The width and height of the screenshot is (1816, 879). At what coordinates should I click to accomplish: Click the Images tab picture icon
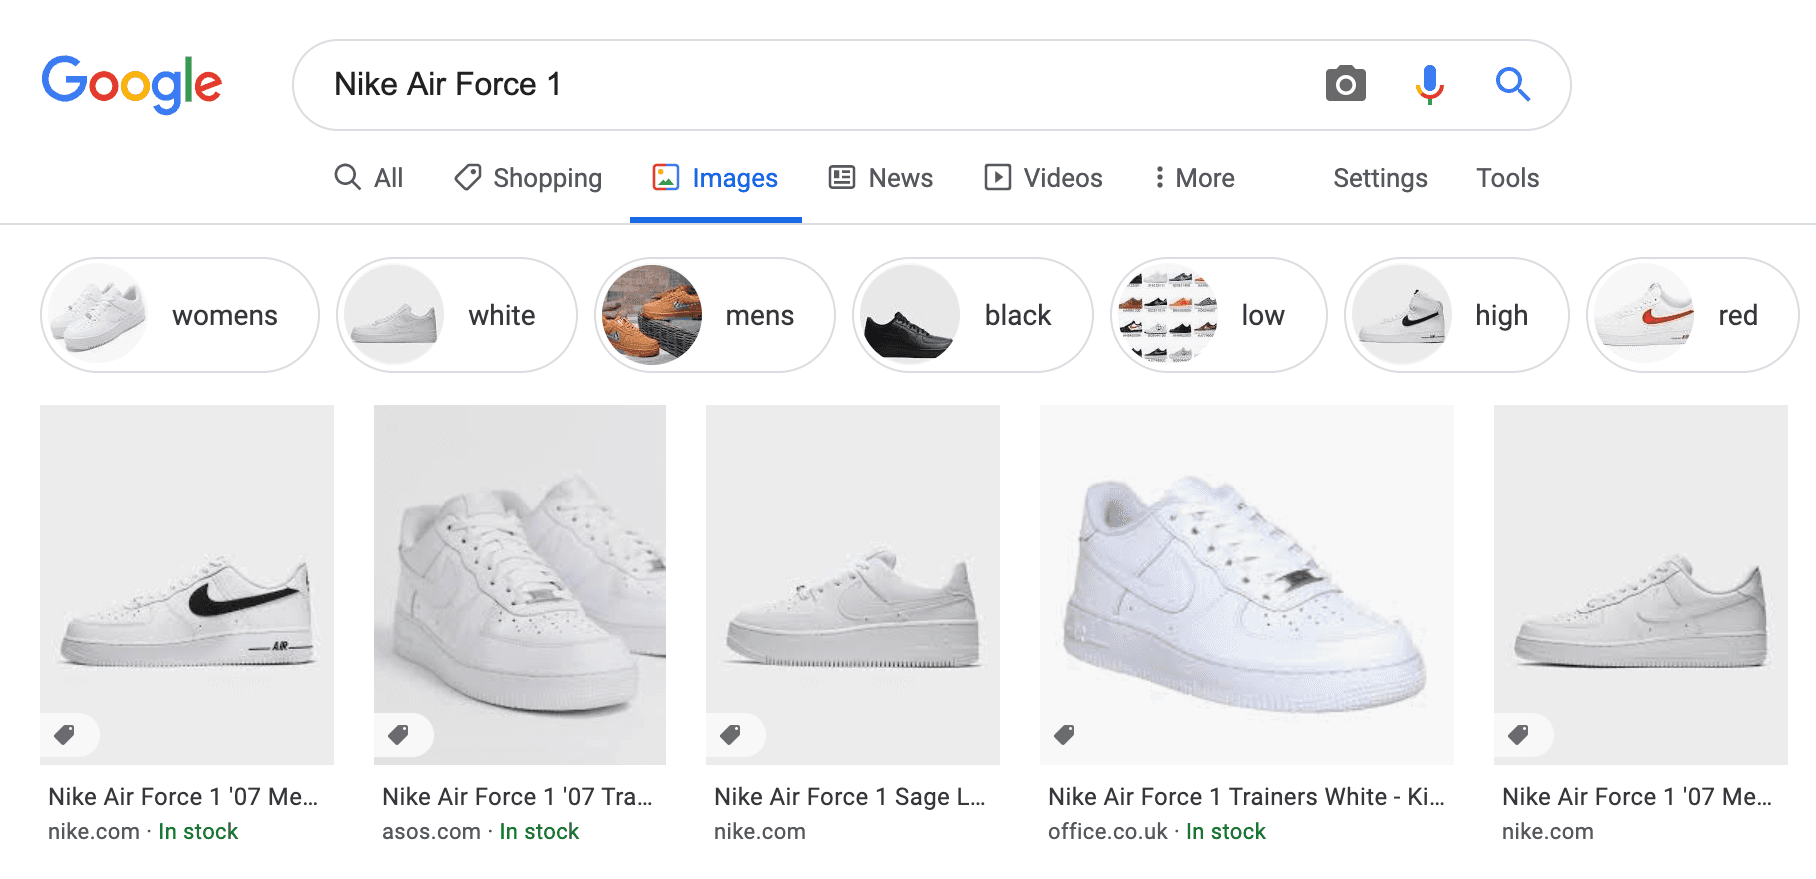(x=666, y=177)
